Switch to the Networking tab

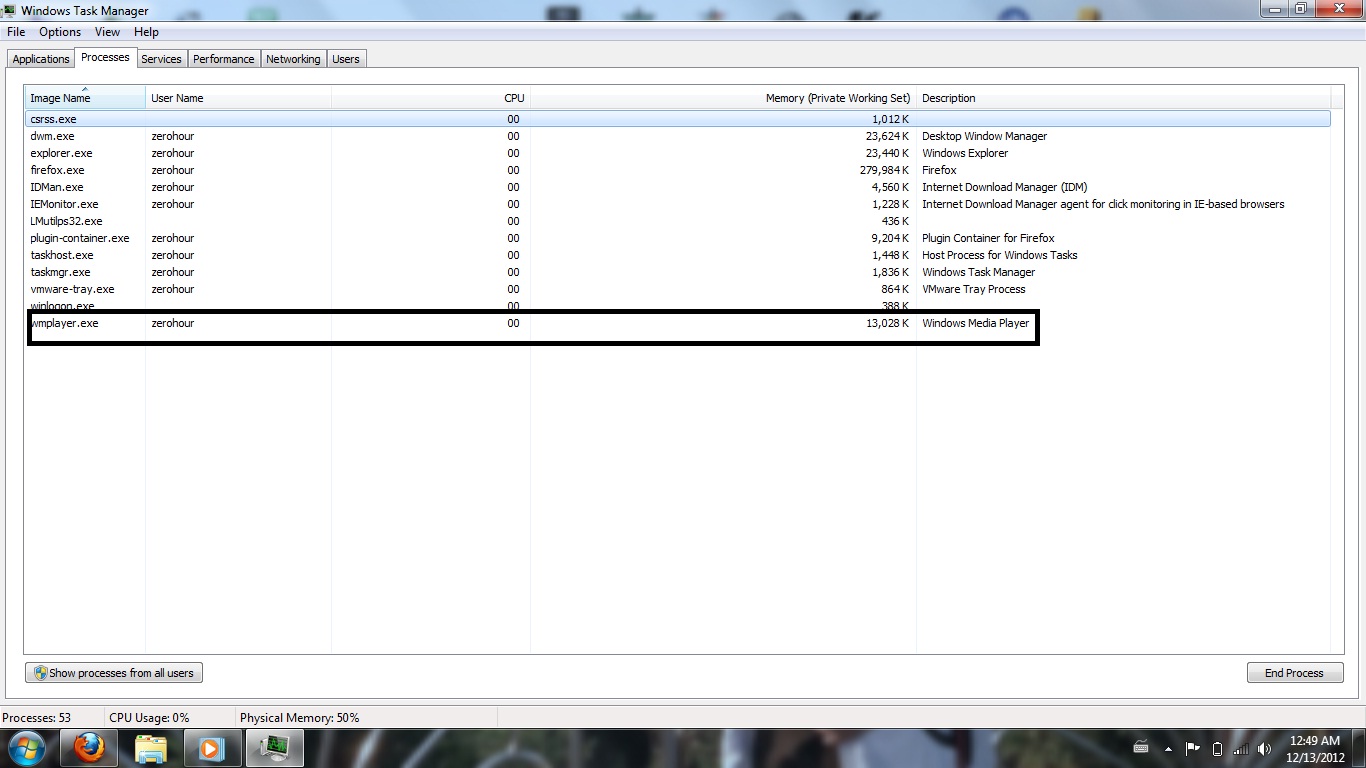tap(293, 59)
